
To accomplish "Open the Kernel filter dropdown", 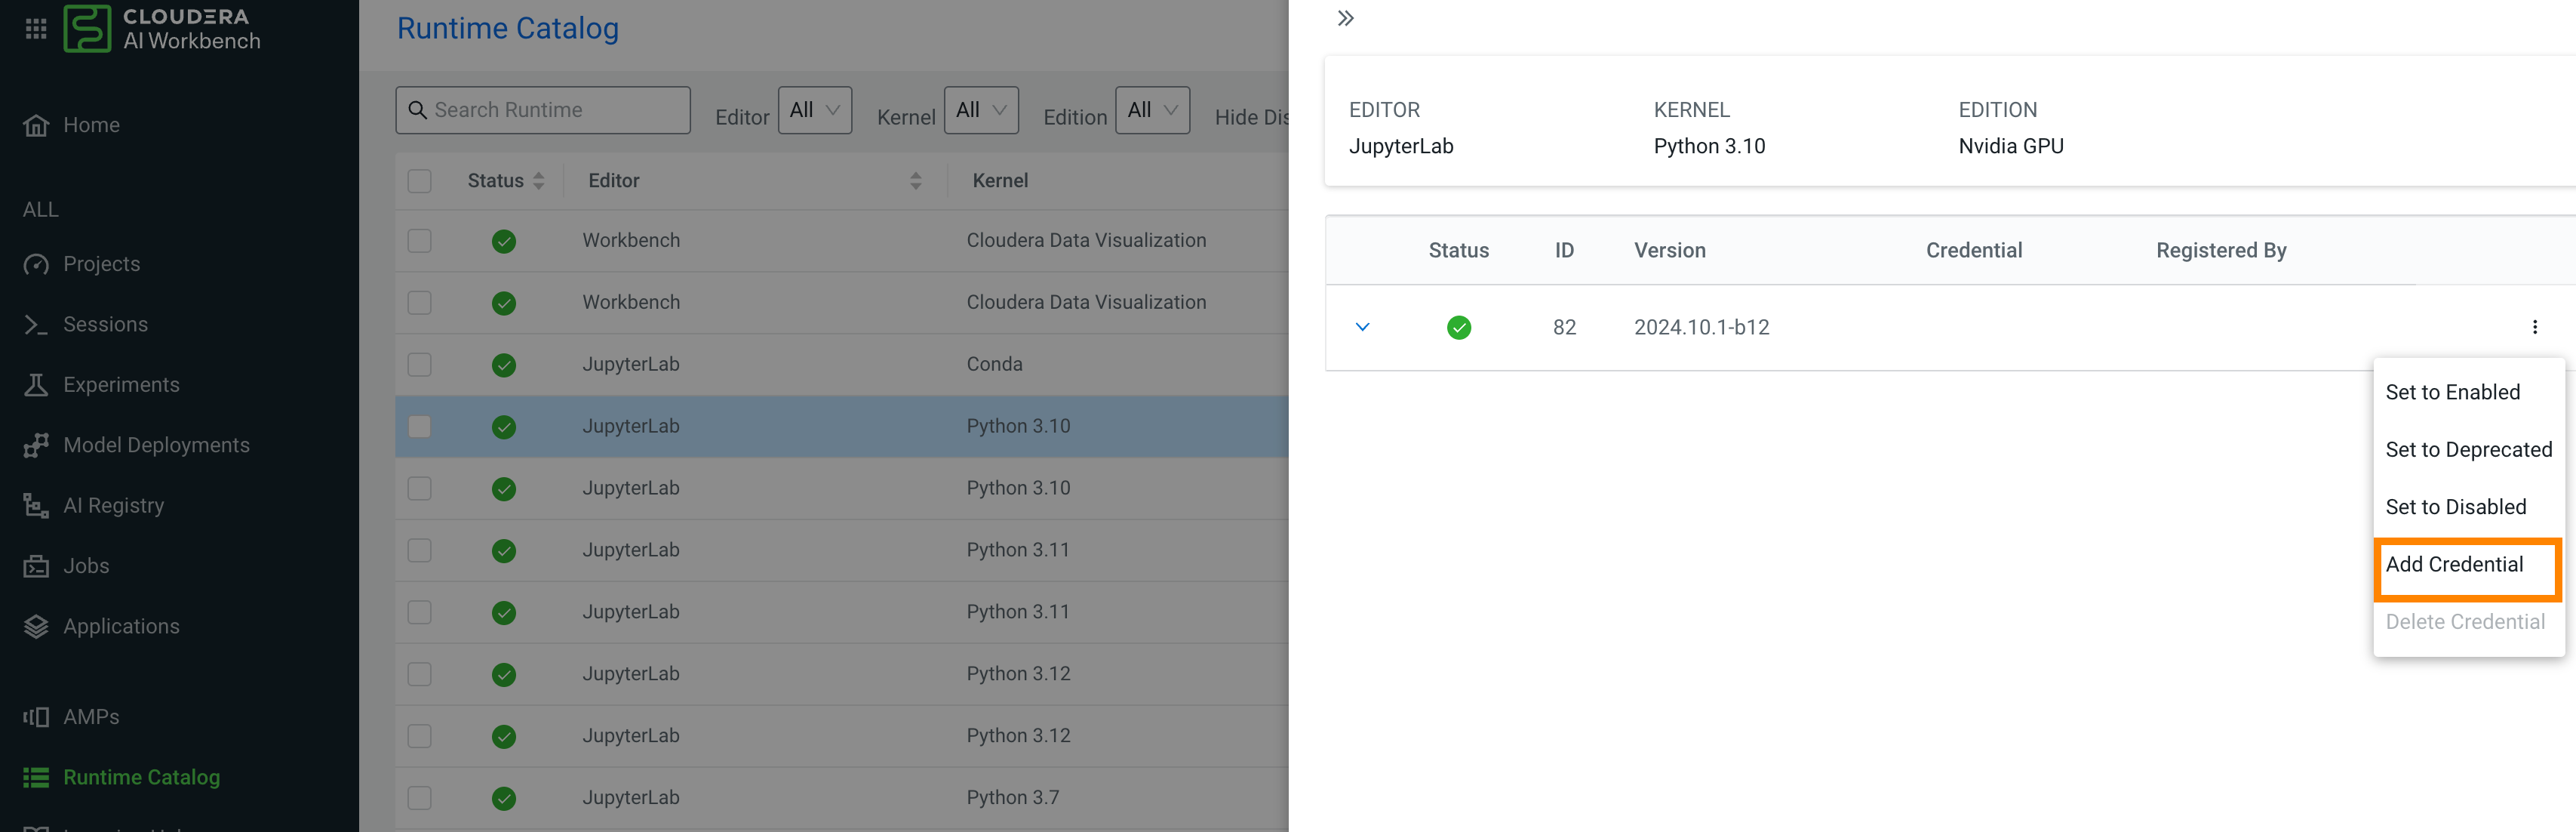I will [x=980, y=110].
